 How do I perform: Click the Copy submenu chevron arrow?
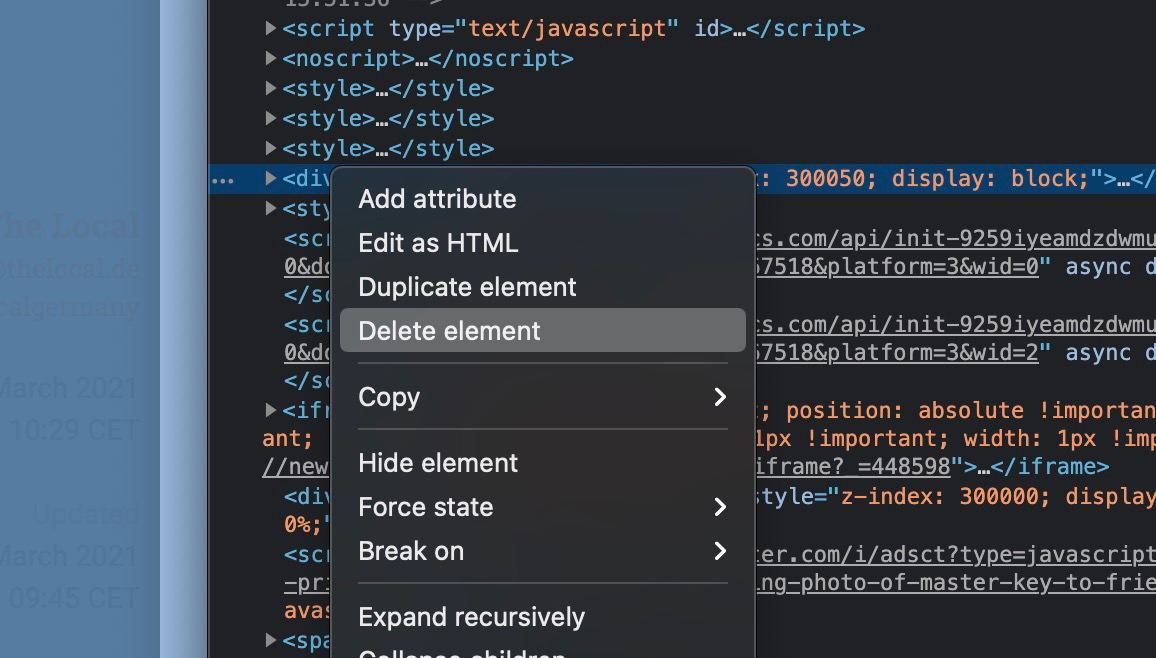[x=720, y=397]
